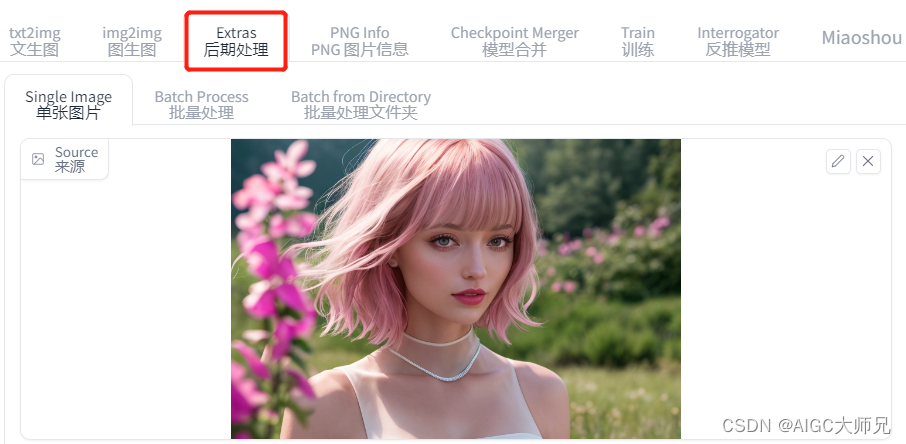The image size is (906, 444).
Task: Open the Miaoshou tab
Action: point(862,38)
